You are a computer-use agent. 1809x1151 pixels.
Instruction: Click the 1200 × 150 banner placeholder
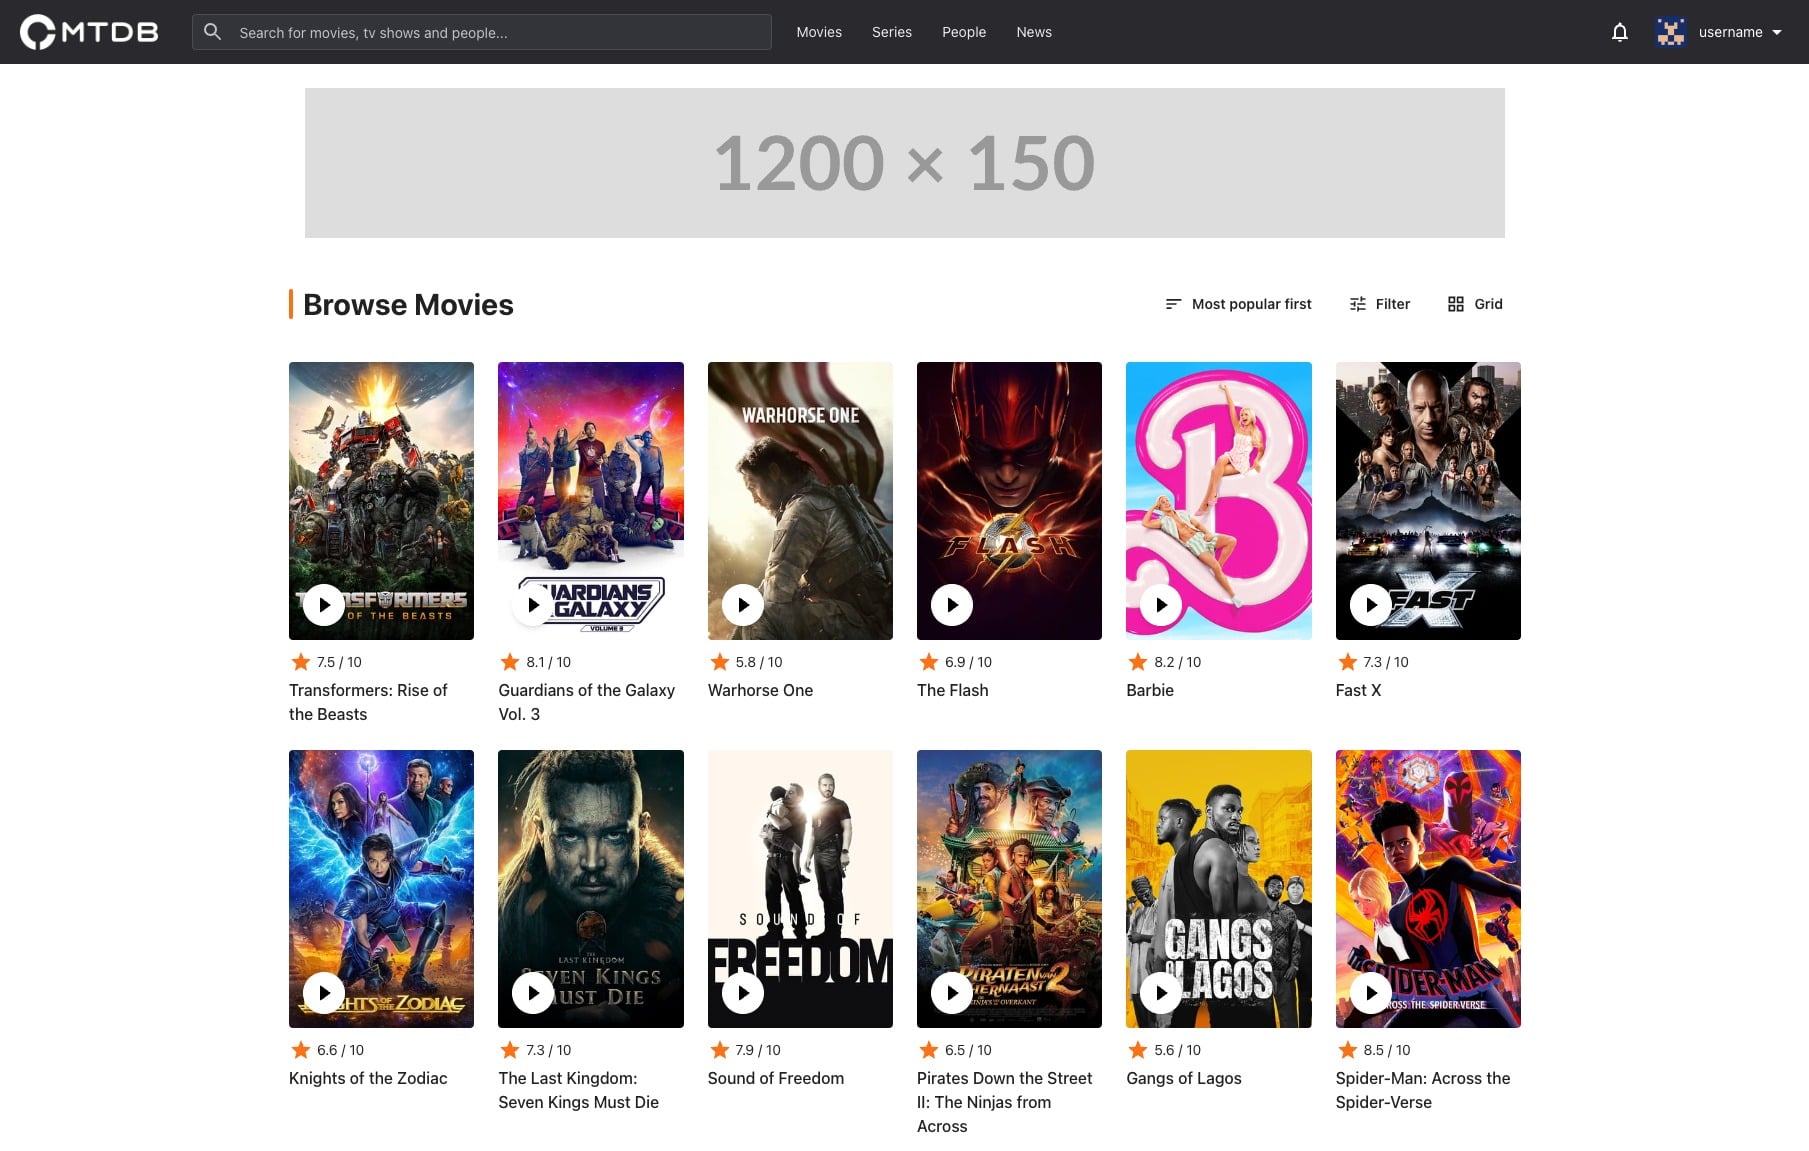[x=905, y=163]
